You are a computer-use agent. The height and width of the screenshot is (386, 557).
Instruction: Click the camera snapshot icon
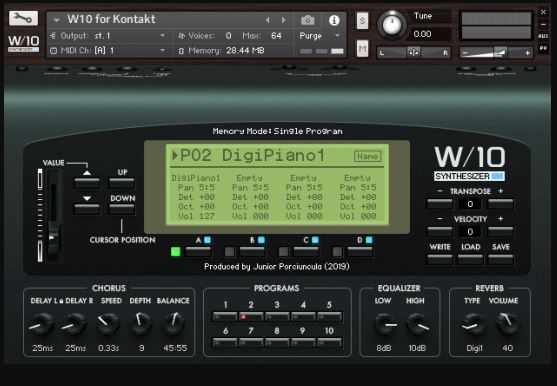[x=308, y=20]
